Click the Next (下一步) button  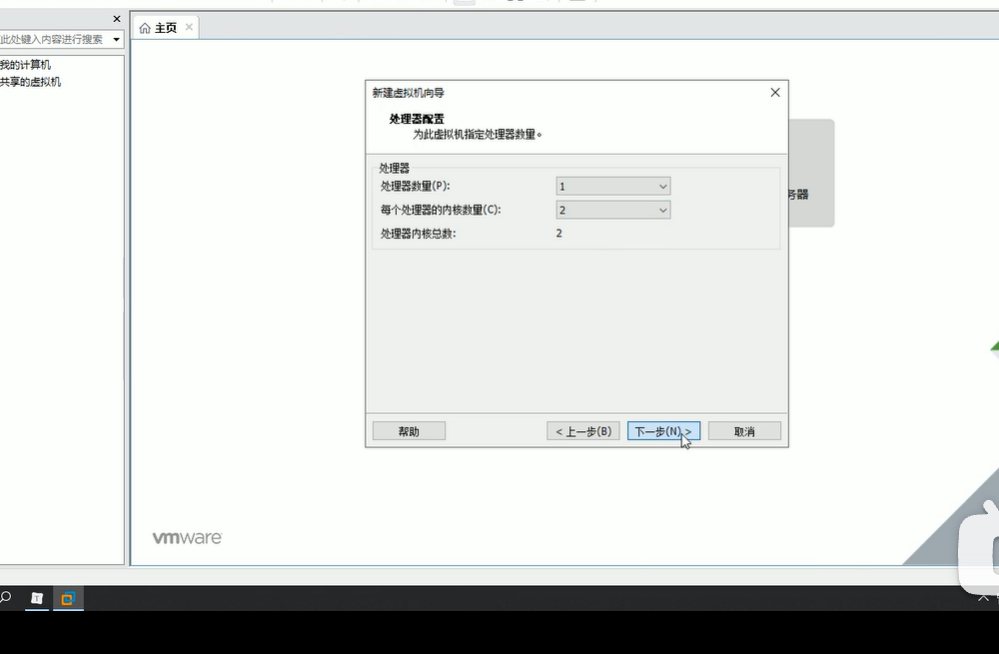(663, 432)
